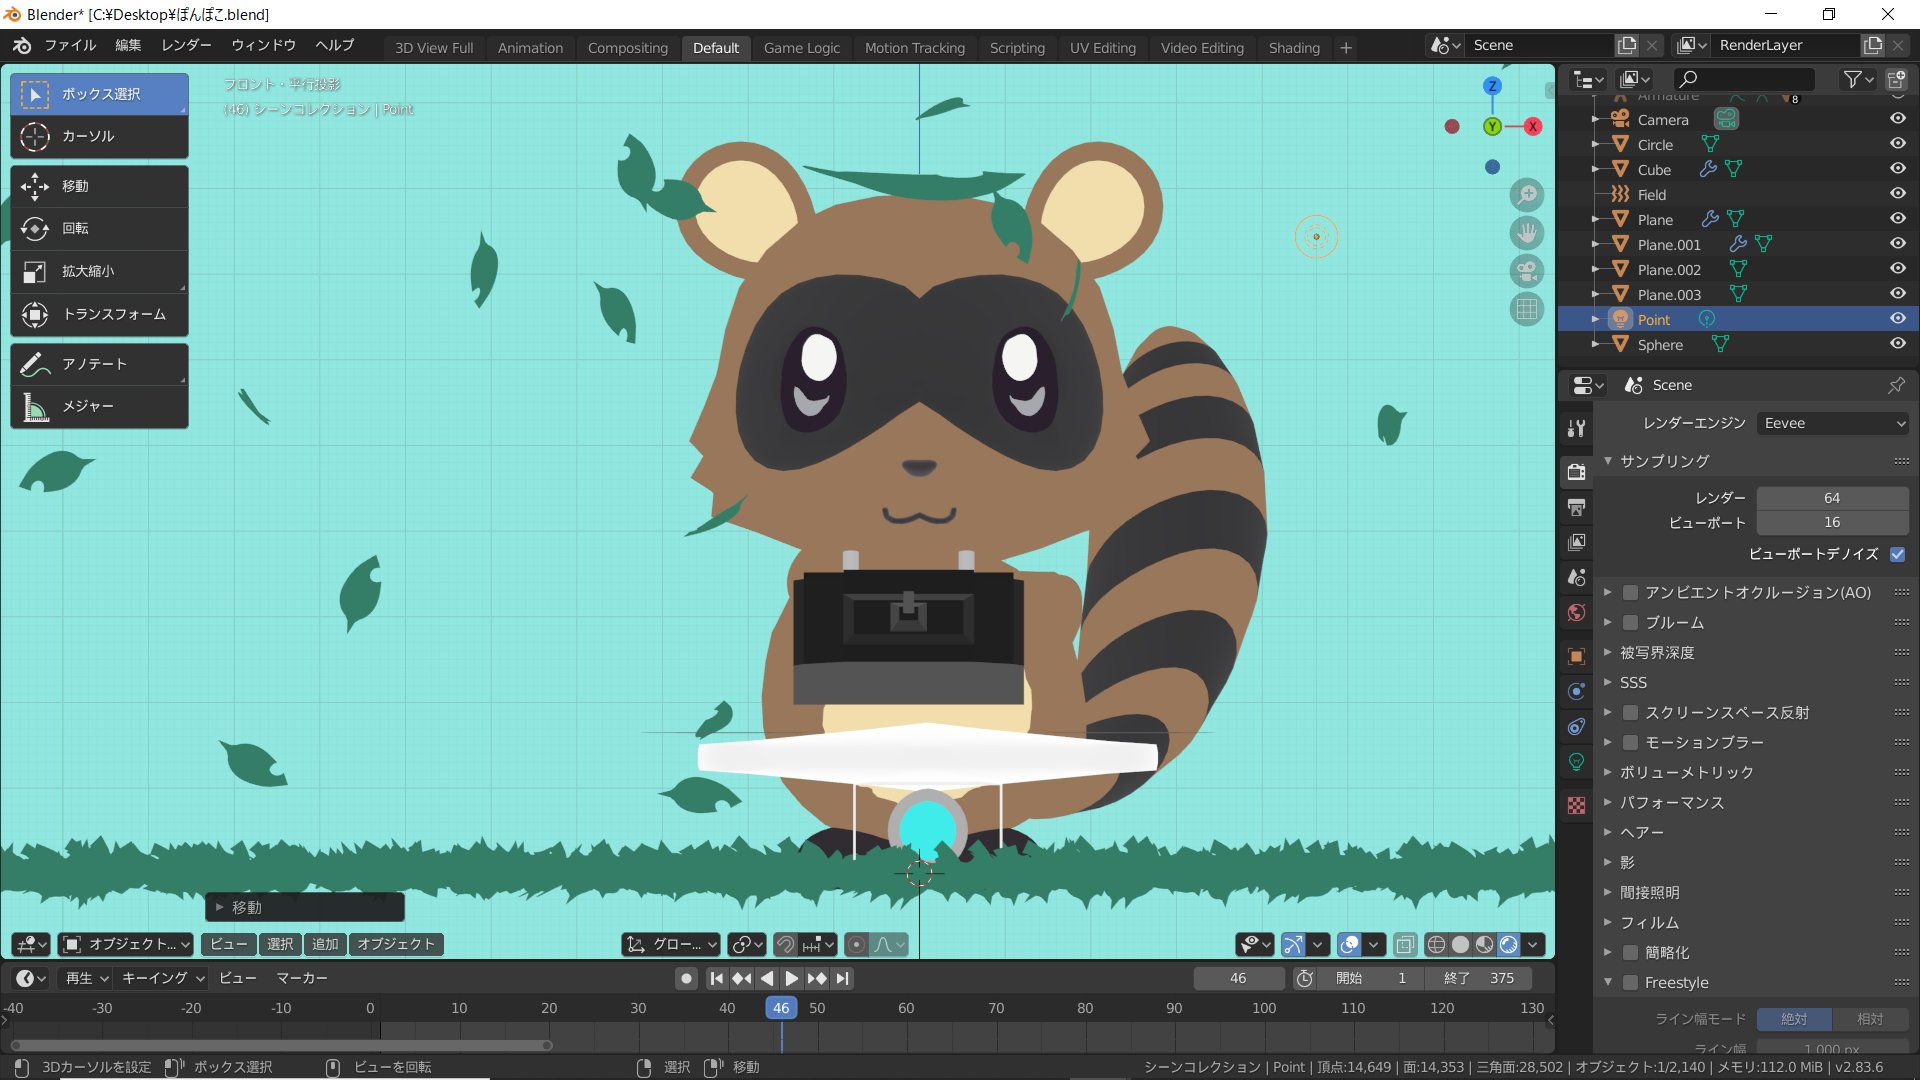Screen dimensions: 1920x1080
Task: Click the play animation button
Action: tap(791, 978)
